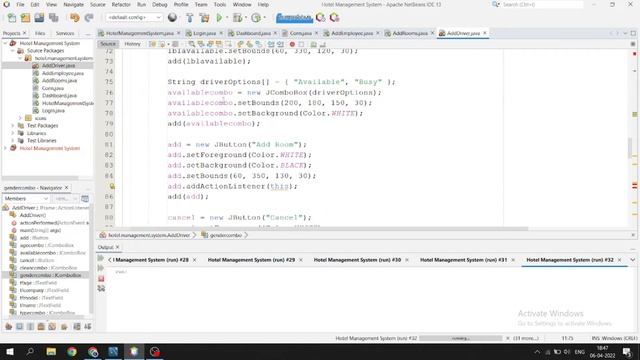Click the blue highlighted toolbar button

point(294,18)
